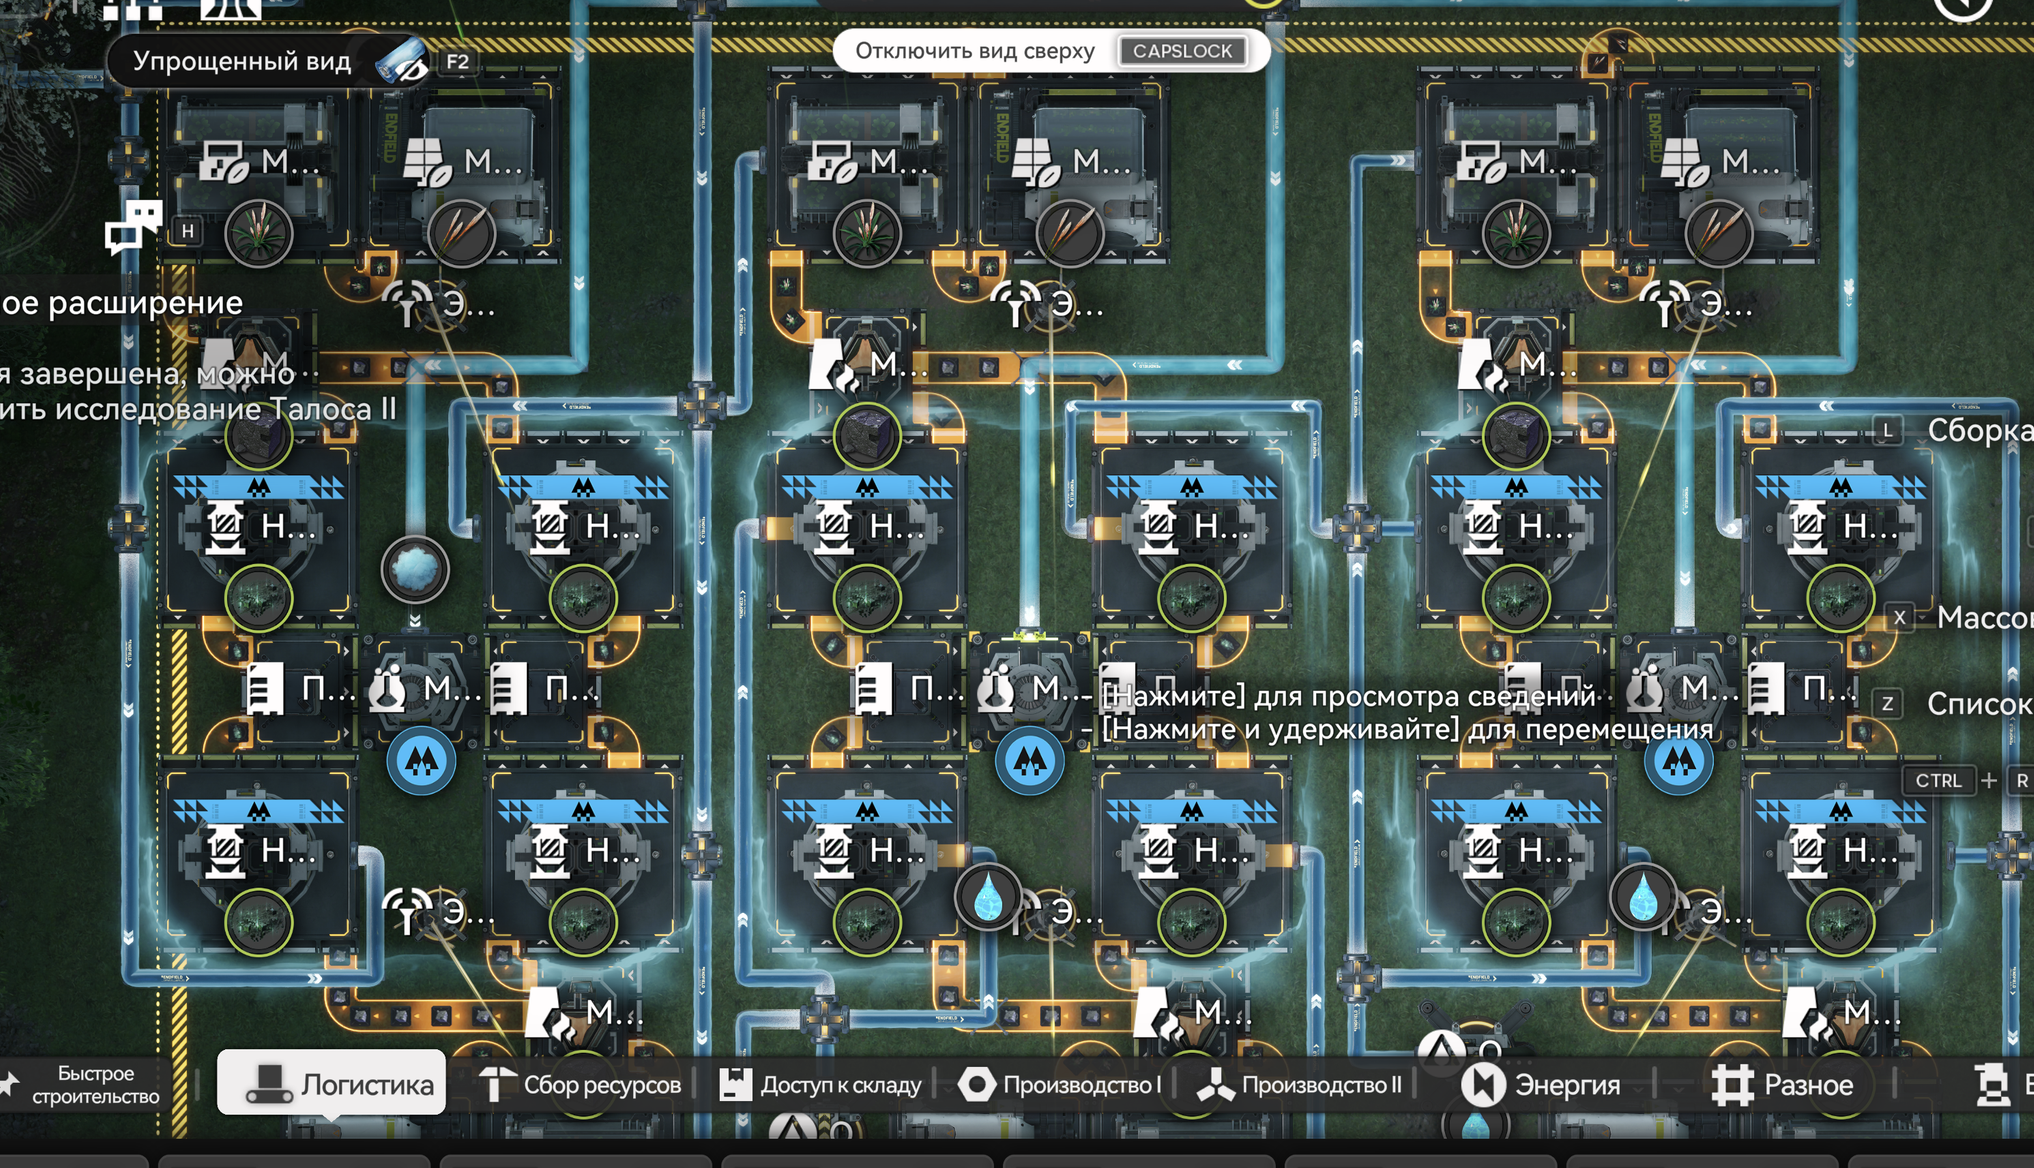Open the Логистика tab
The width and height of the screenshot is (2034, 1168).
pos(332,1083)
